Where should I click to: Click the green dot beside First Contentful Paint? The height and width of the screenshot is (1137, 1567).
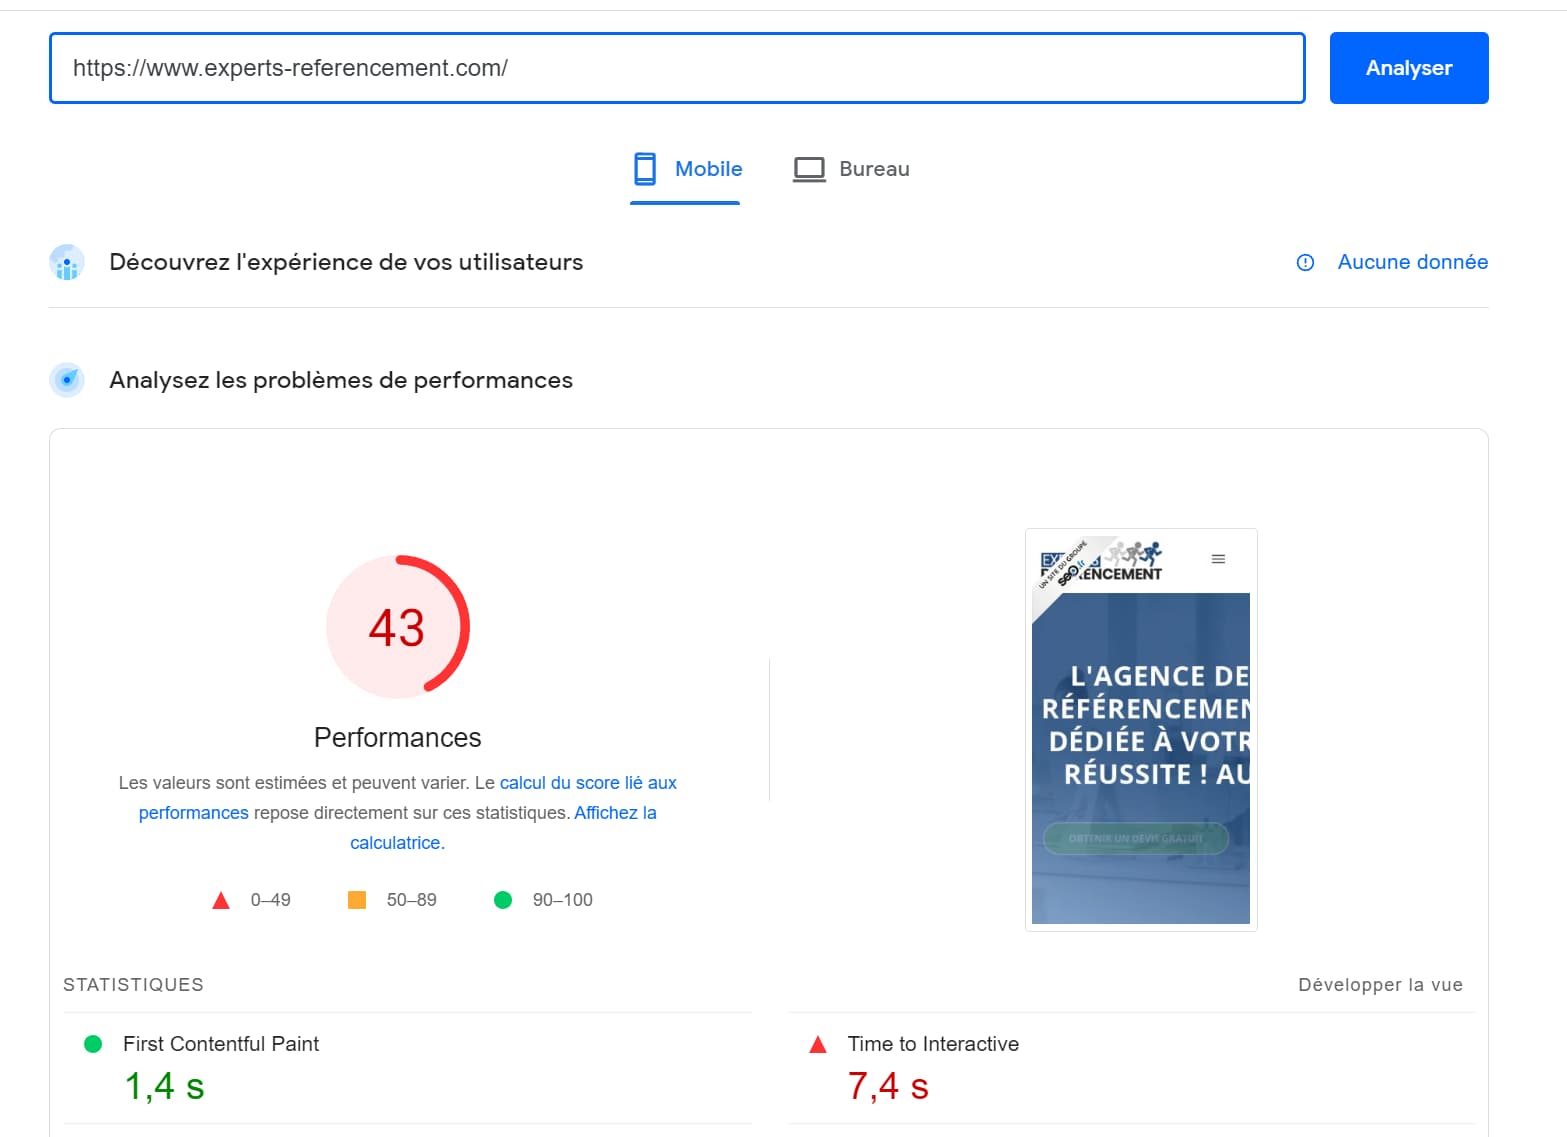93,1044
